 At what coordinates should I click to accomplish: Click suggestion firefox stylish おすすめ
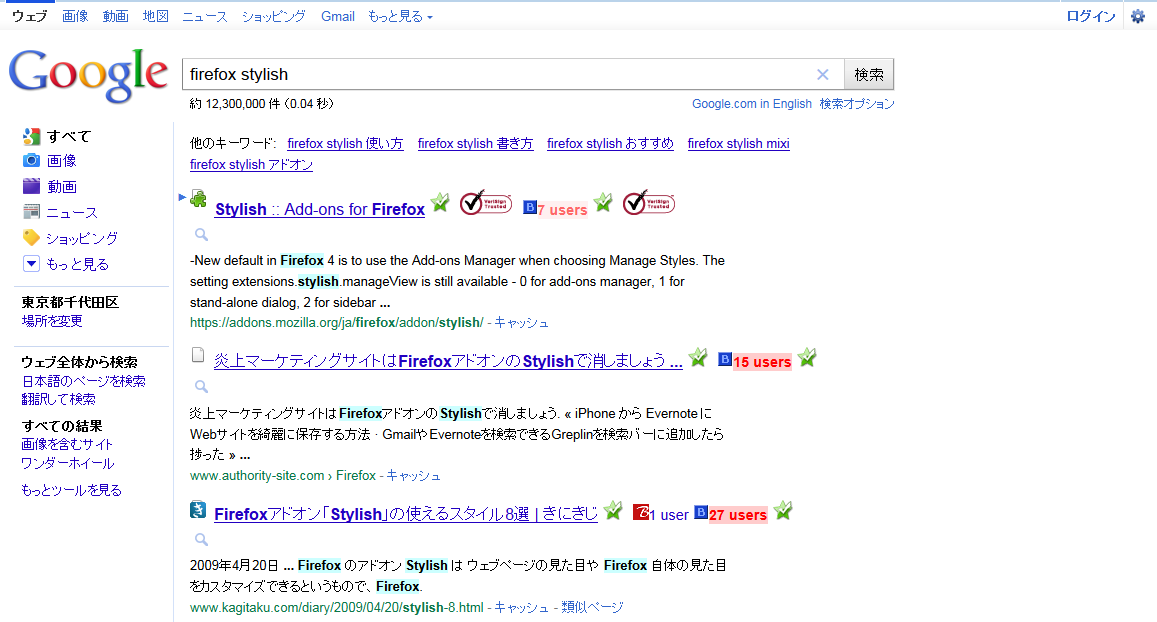click(610, 144)
